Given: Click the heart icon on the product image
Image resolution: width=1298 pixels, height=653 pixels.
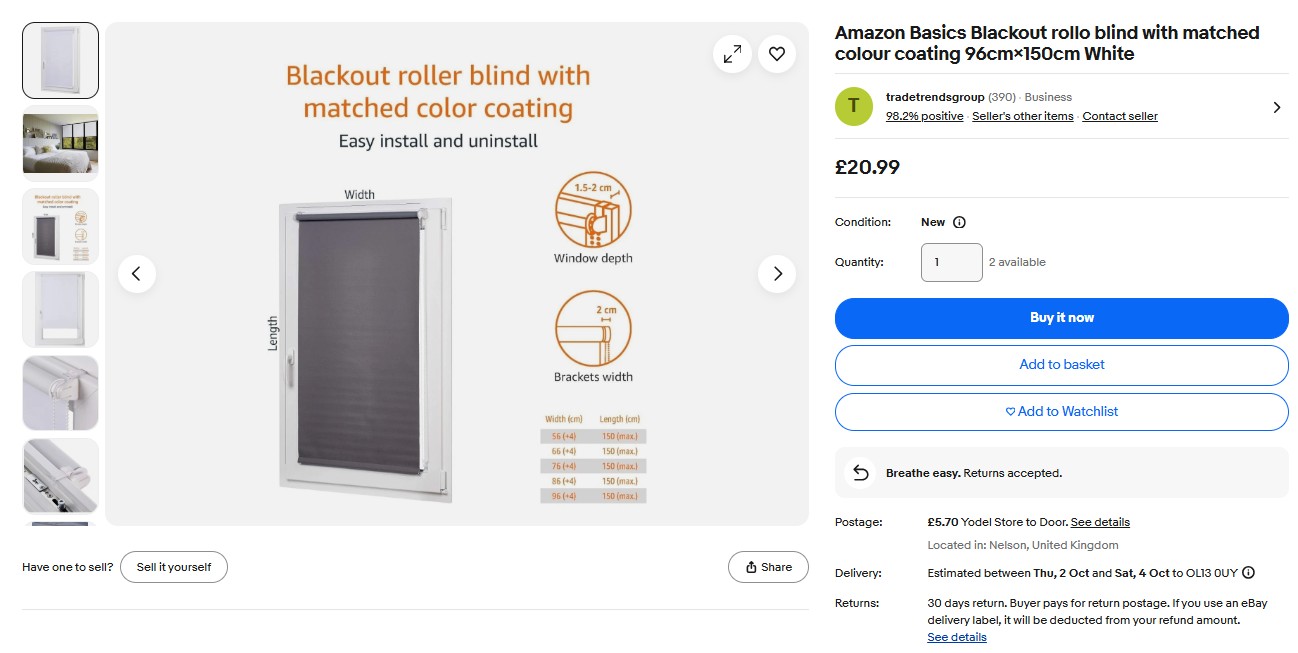Looking at the screenshot, I should [x=777, y=54].
